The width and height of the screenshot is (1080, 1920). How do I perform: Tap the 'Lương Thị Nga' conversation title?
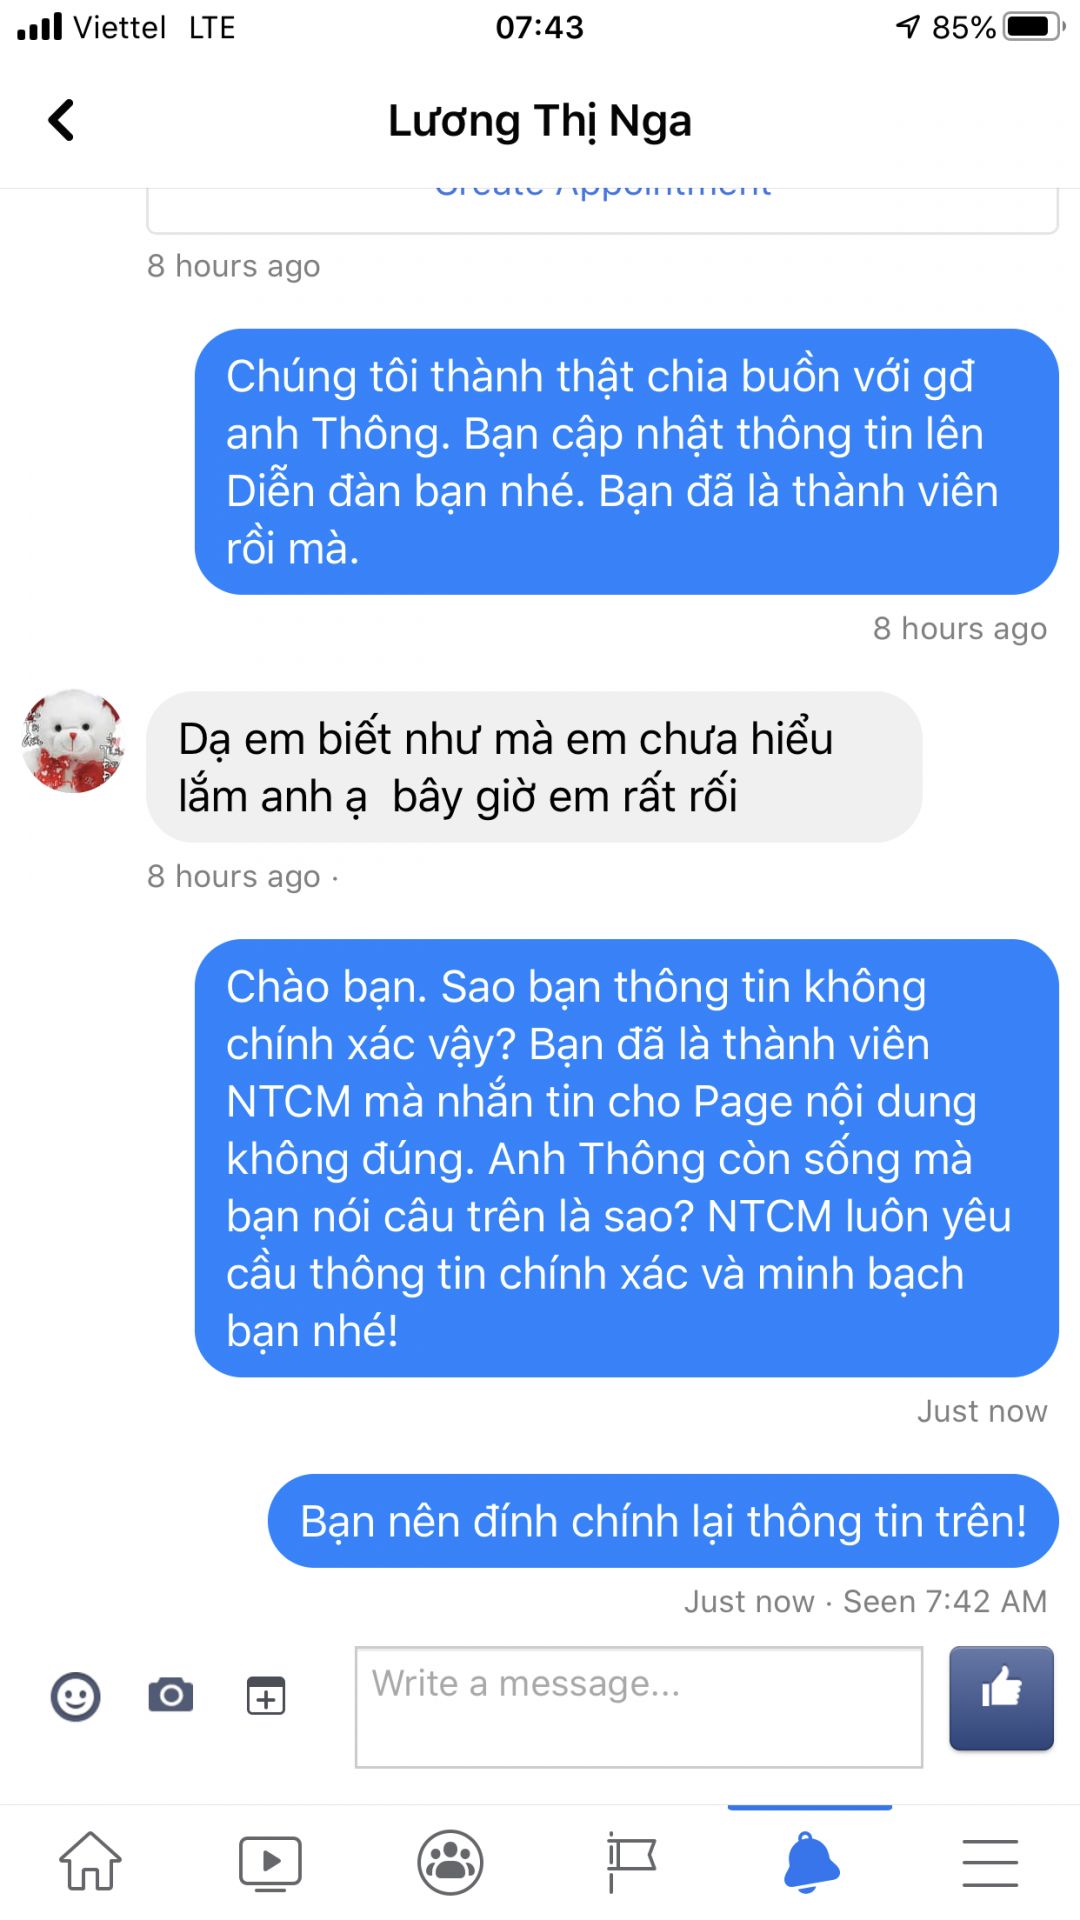[540, 121]
